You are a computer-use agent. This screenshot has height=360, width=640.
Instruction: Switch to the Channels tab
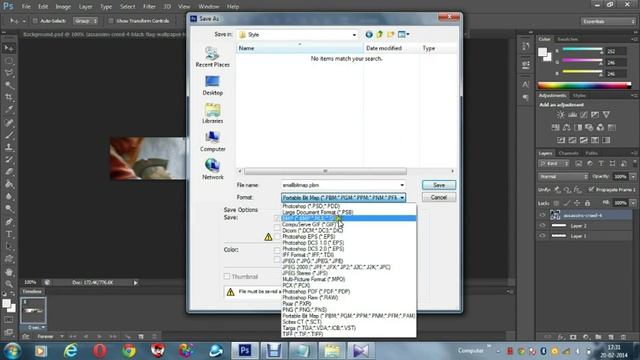pyautogui.click(x=568, y=153)
